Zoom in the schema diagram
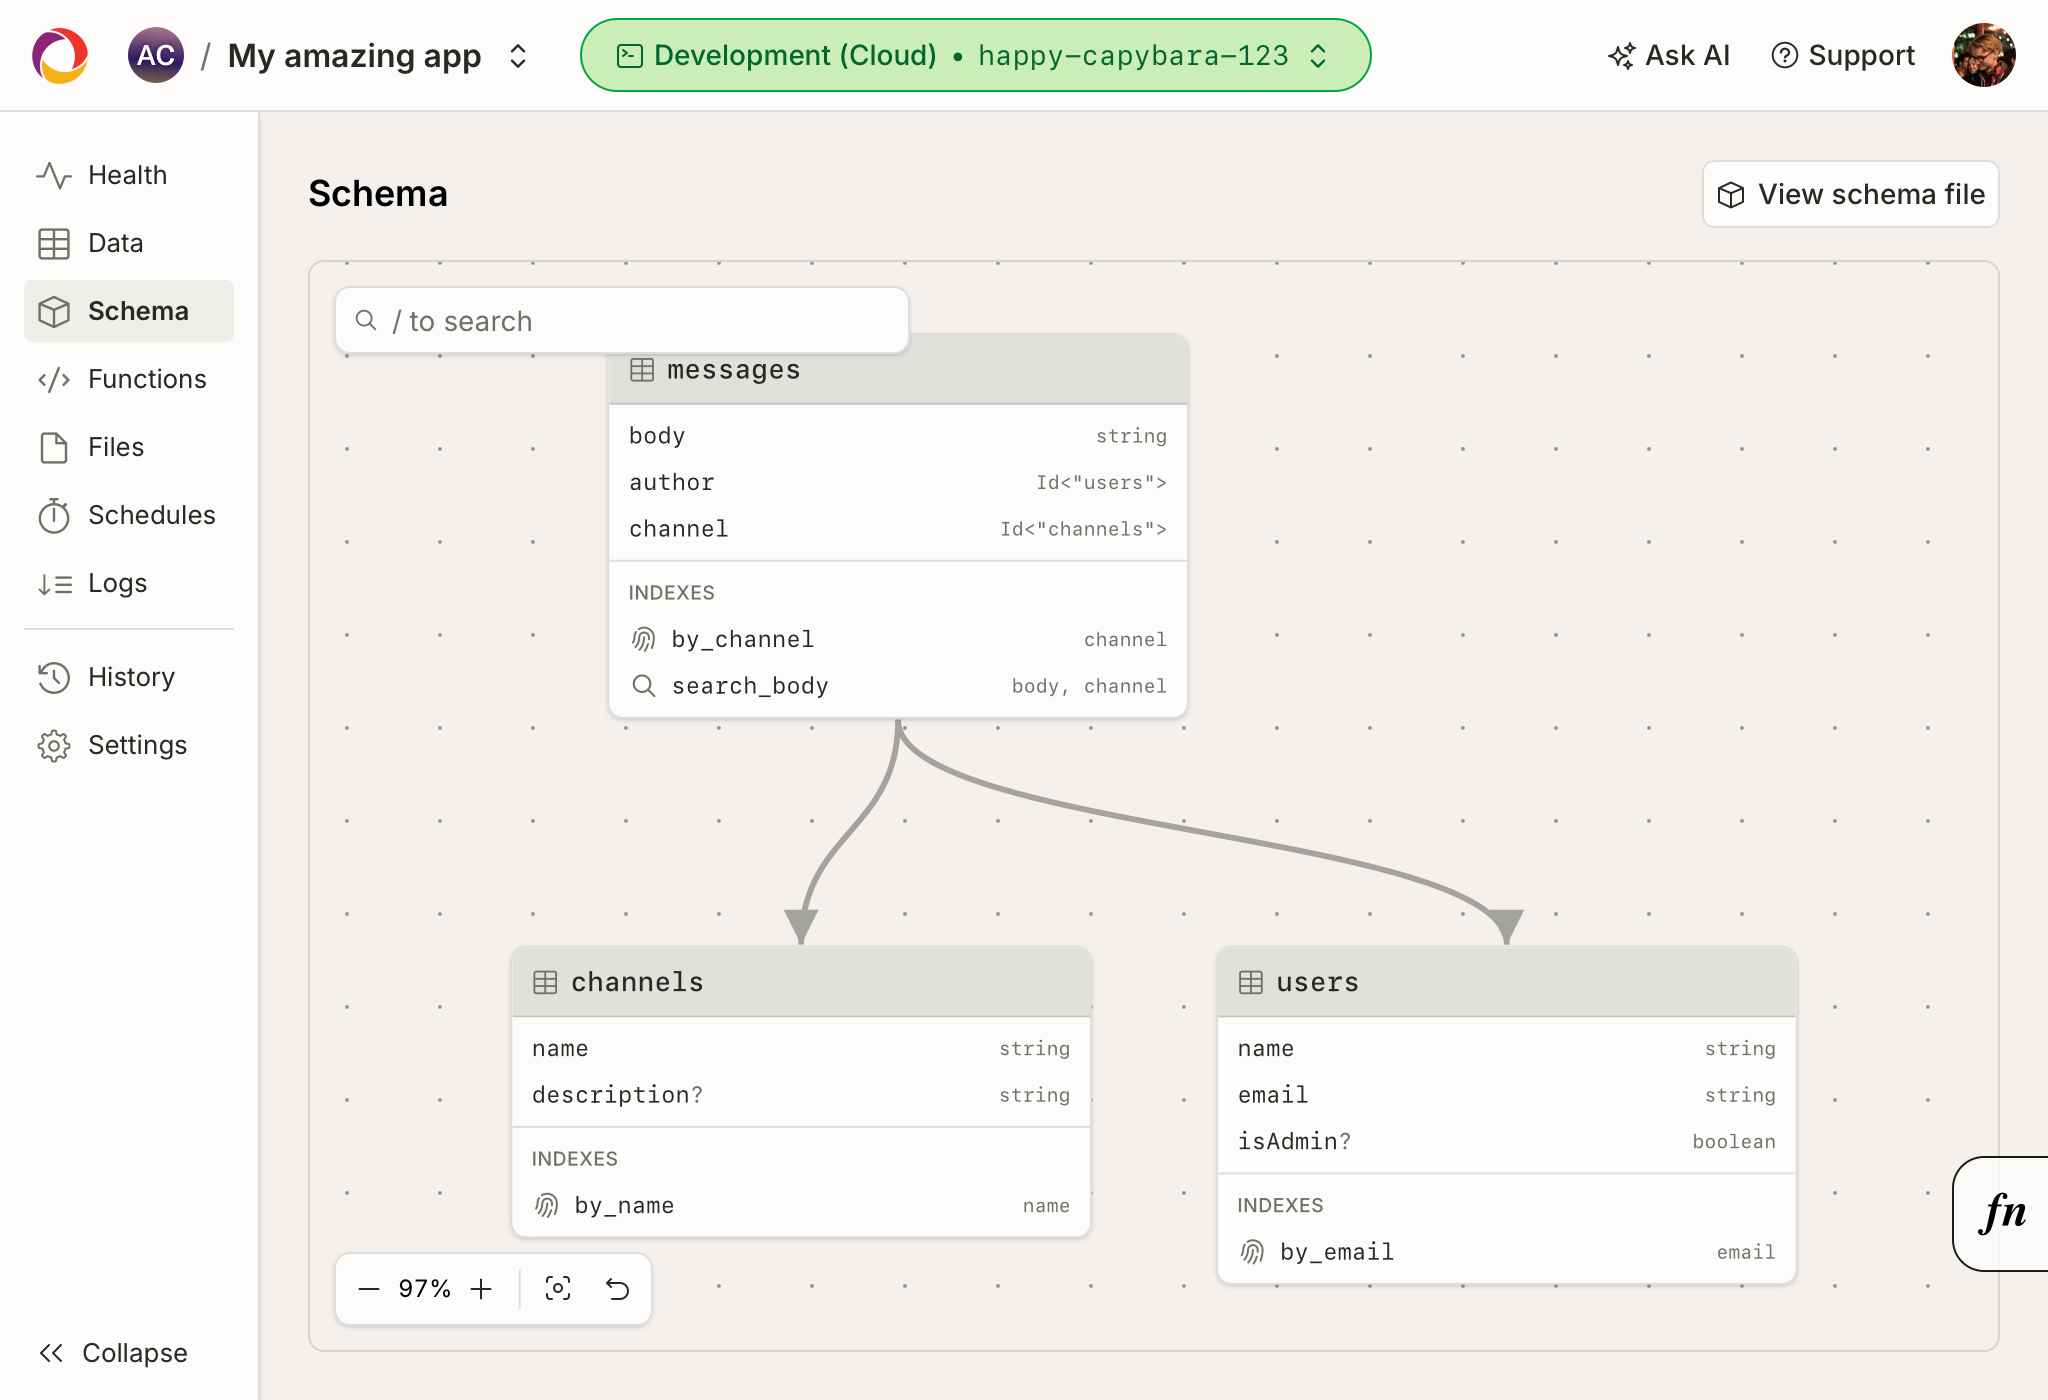This screenshot has height=1400, width=2048. pos(482,1289)
